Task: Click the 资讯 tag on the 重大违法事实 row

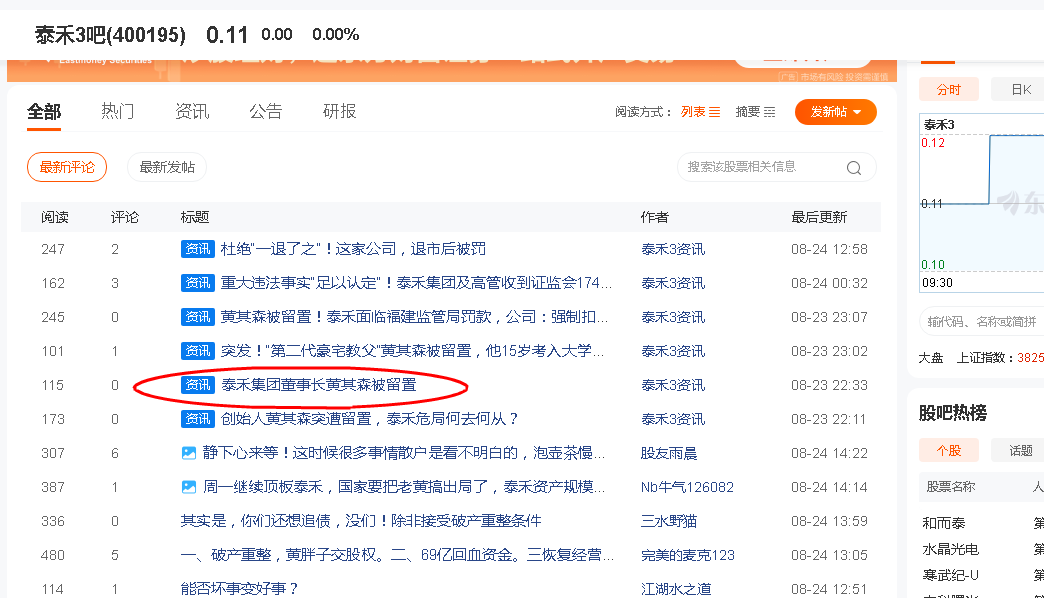Action: (198, 283)
